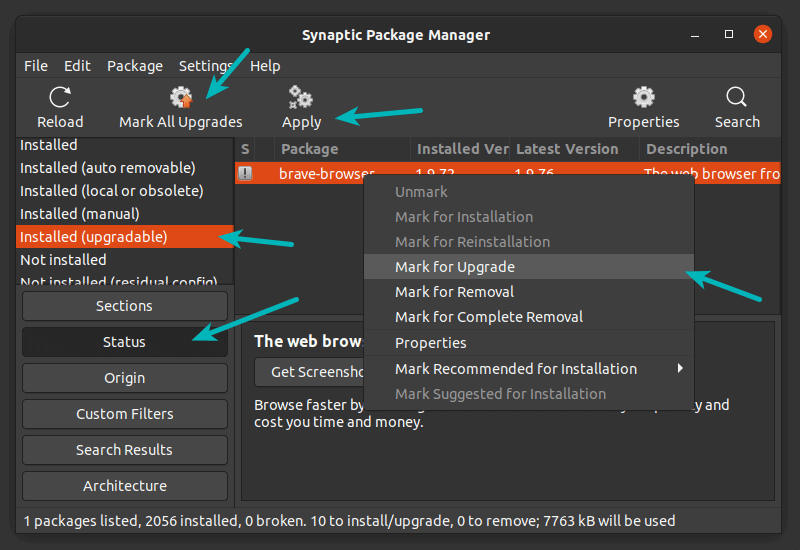The width and height of the screenshot is (800, 550).
Task: Click the Reload toolbar icon
Action: 60,98
